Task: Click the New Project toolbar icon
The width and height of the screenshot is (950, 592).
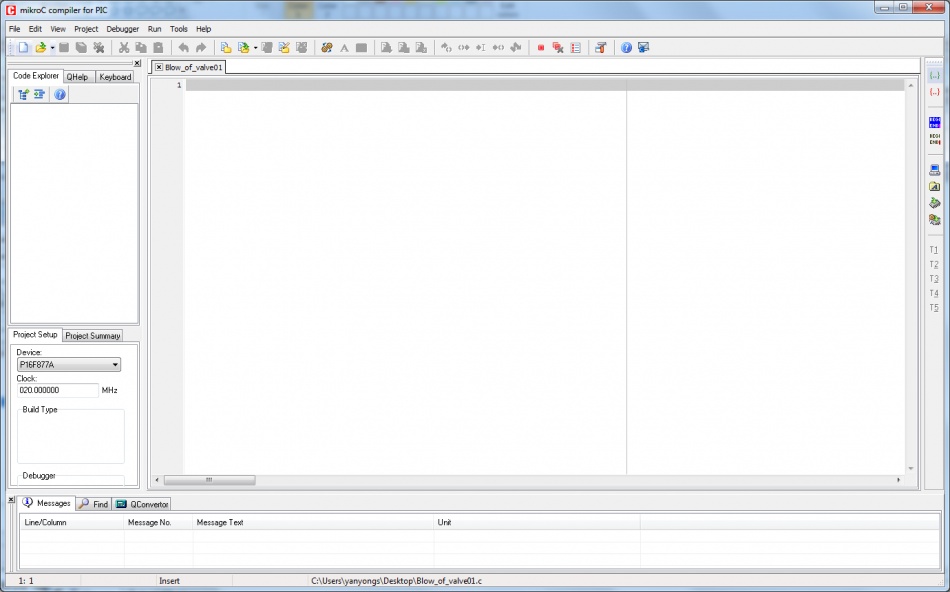Action: point(226,47)
